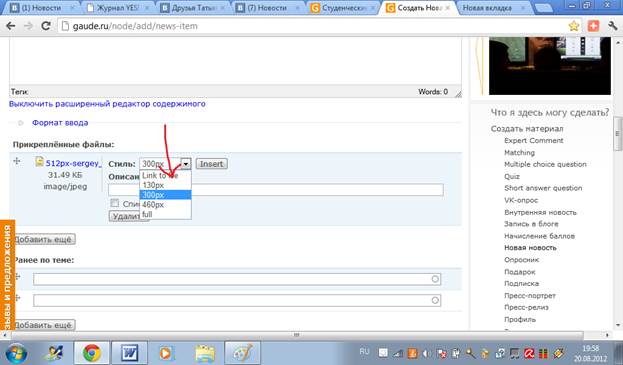Open Google Chrome from the taskbar
Screen dimensions: 623x365
(x=92, y=353)
